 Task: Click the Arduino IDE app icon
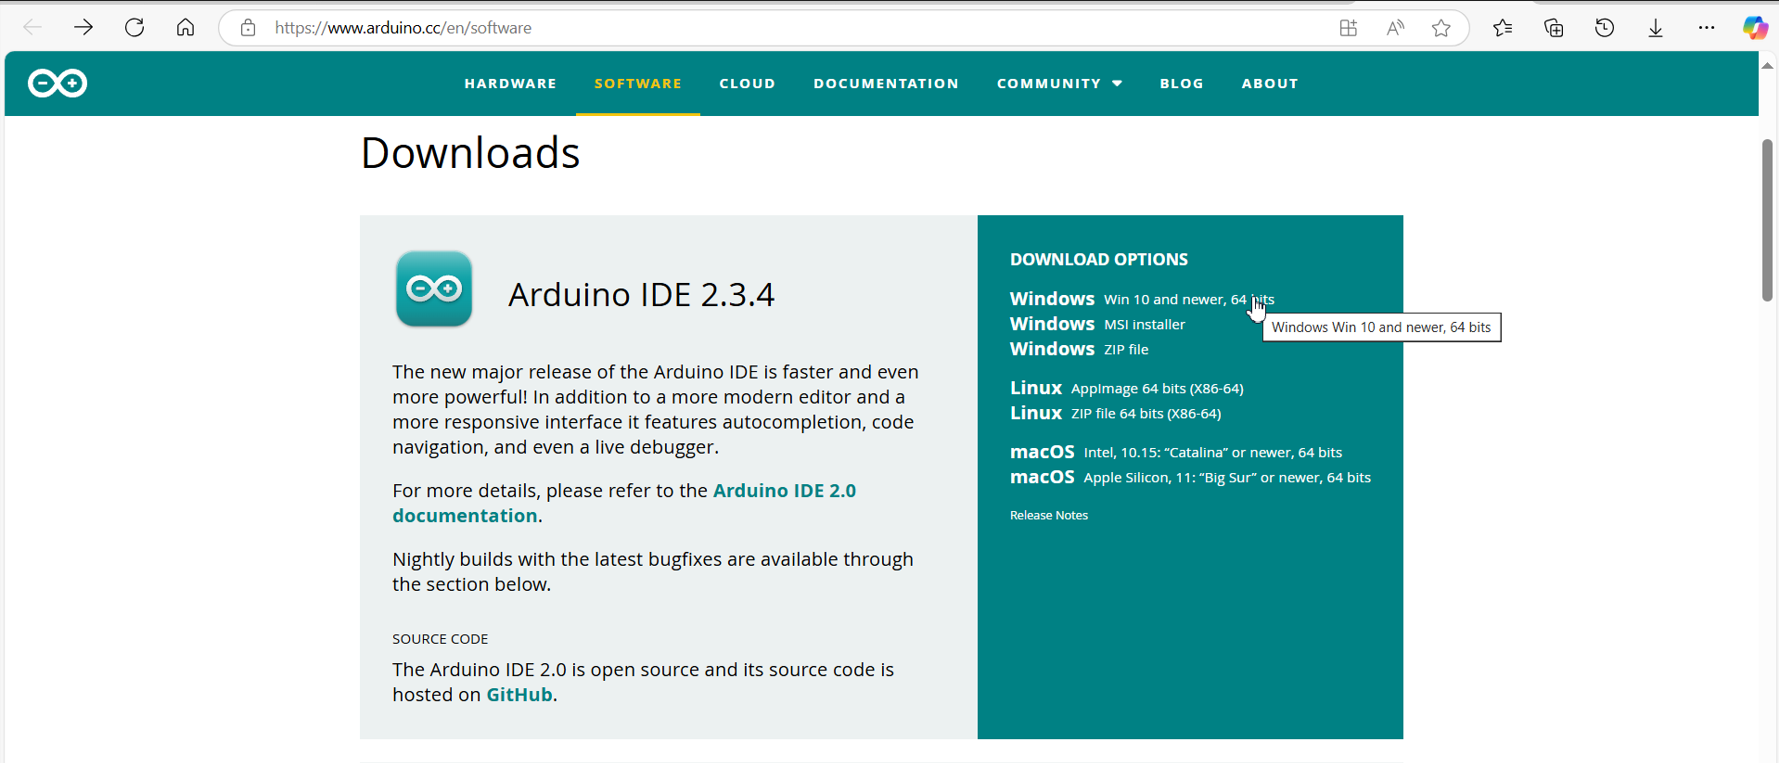point(434,289)
